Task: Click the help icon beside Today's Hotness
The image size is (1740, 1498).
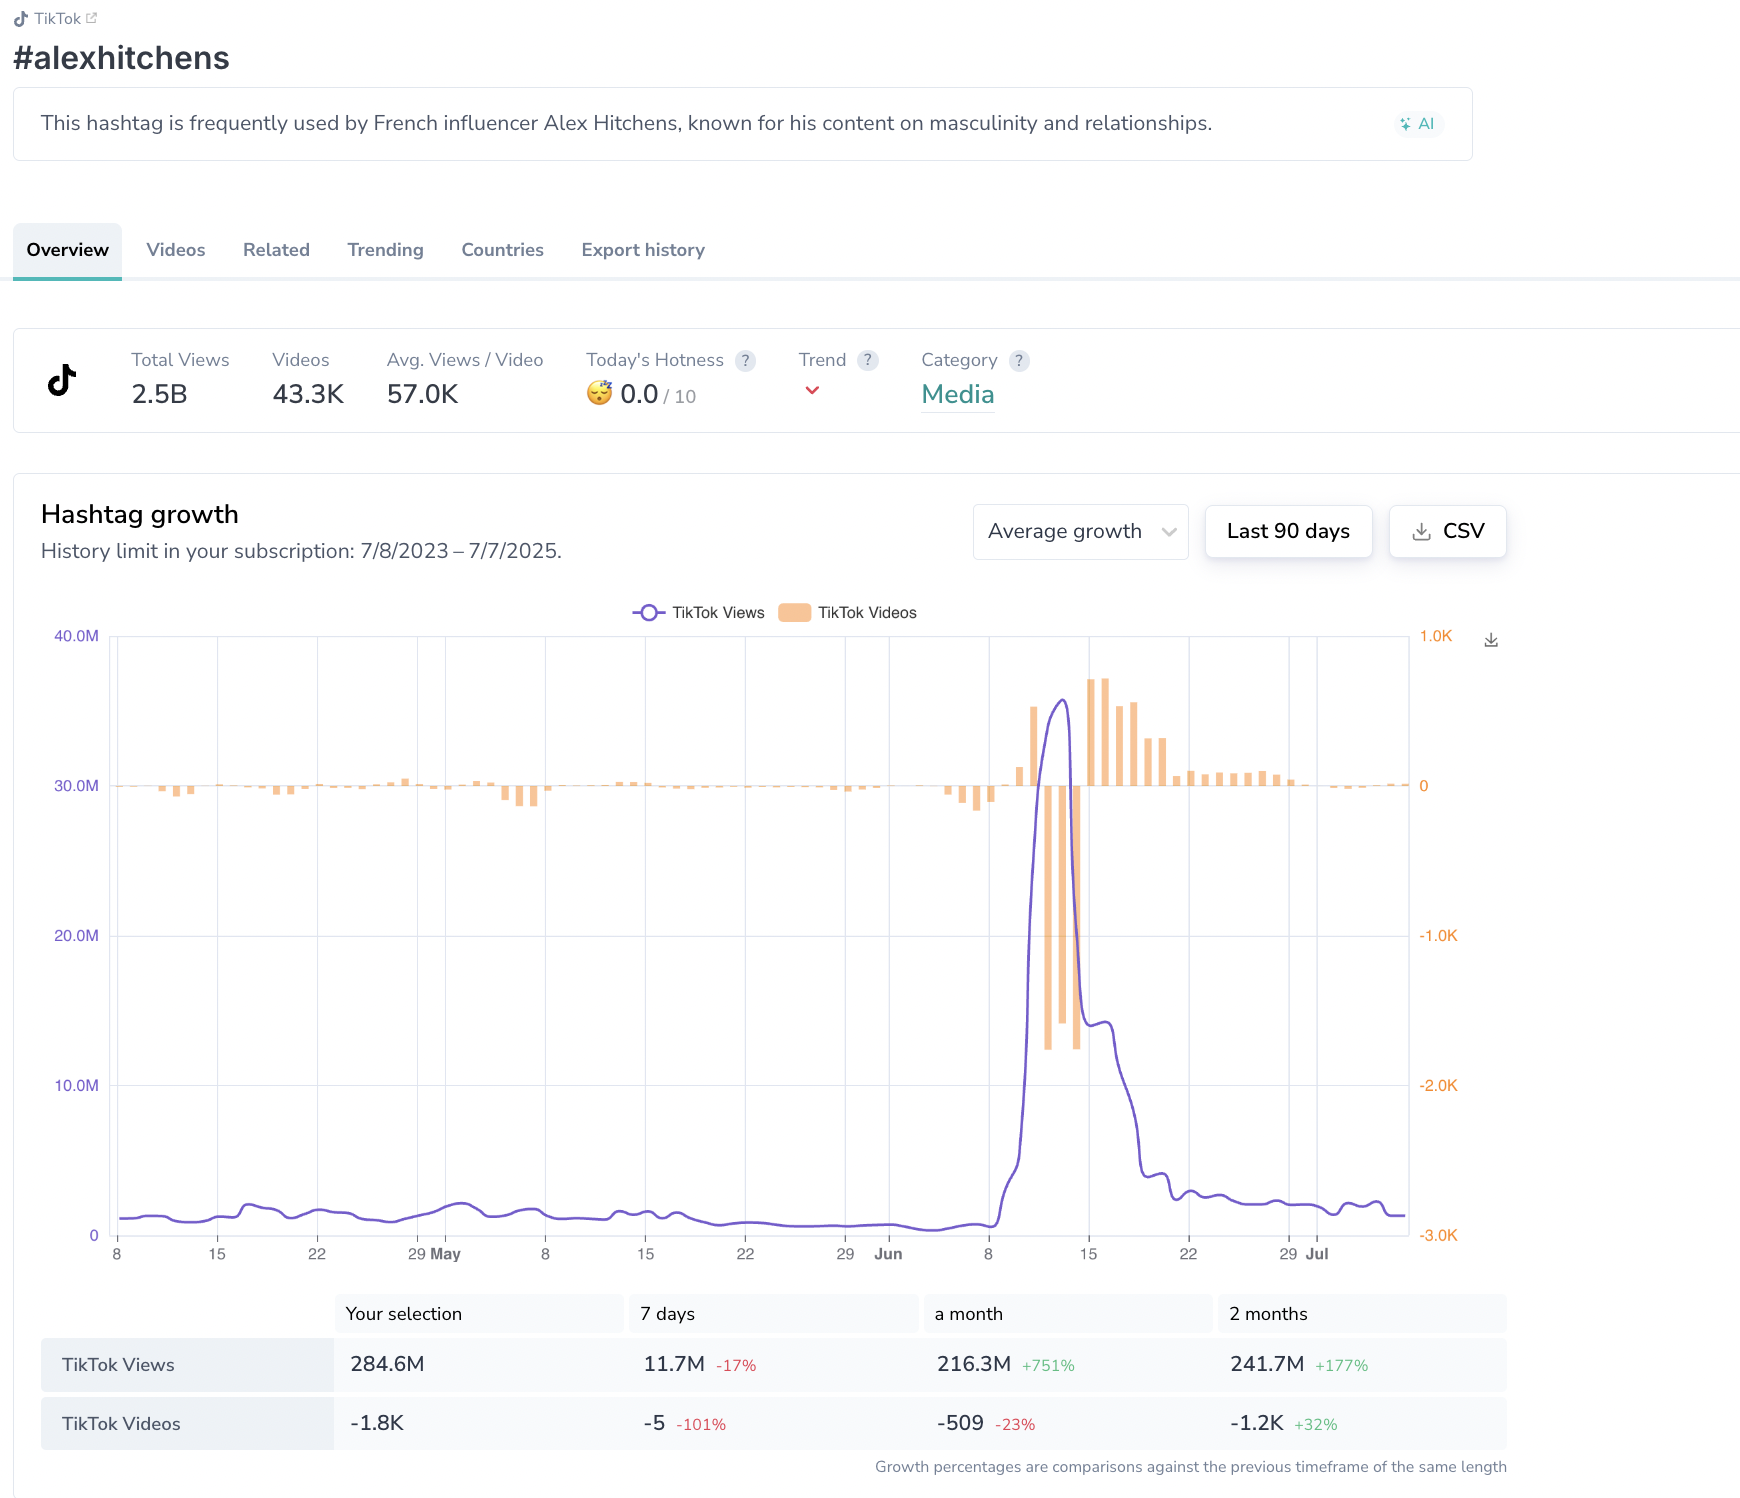Action: point(745,361)
